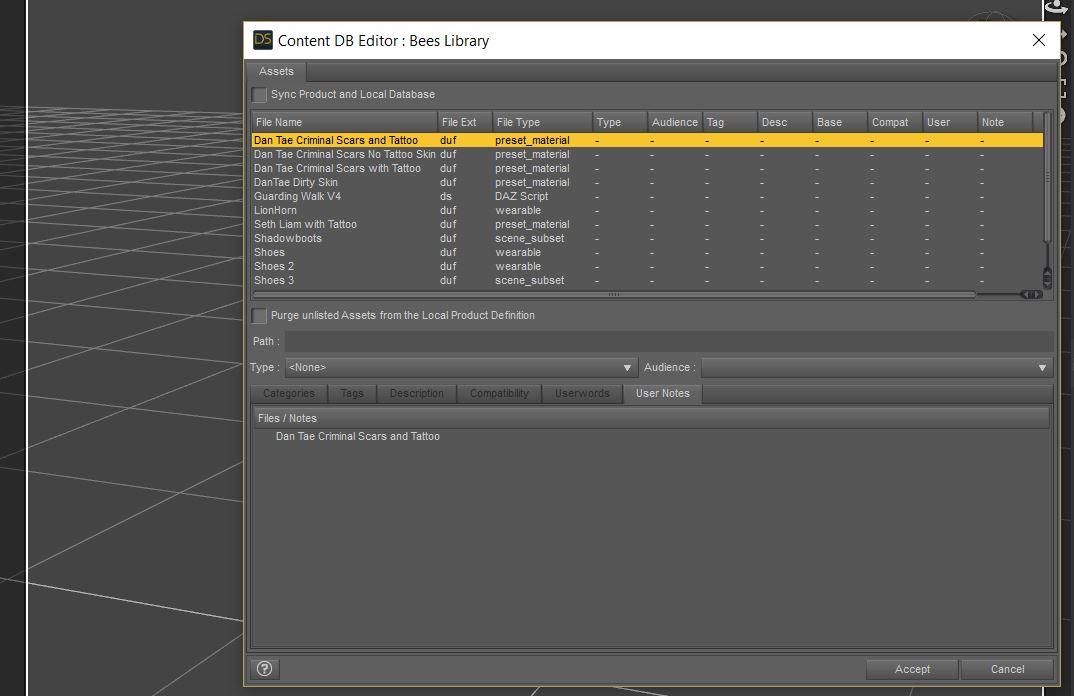The width and height of the screenshot is (1074, 696).
Task: Click the Path input field
Action: pos(669,341)
